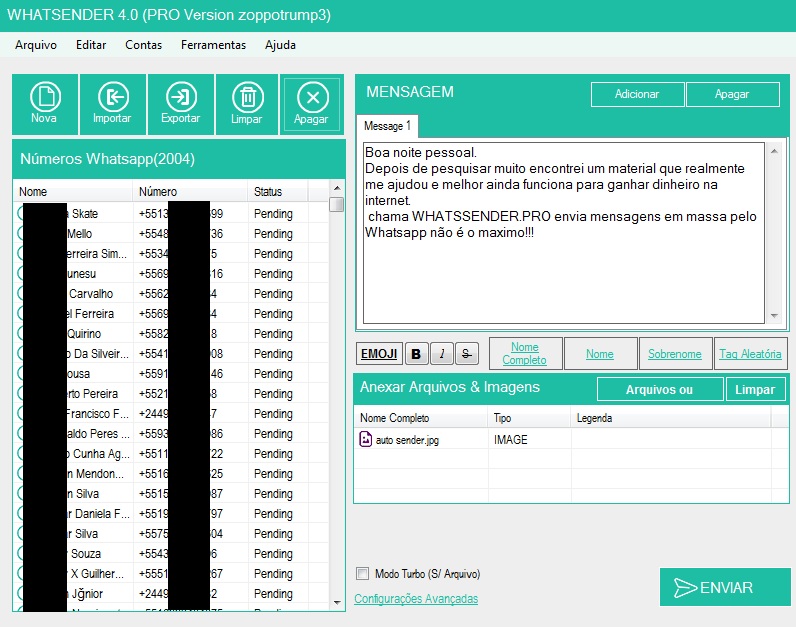Toggle bold text formatting button
The width and height of the screenshot is (796, 627).
(x=416, y=354)
